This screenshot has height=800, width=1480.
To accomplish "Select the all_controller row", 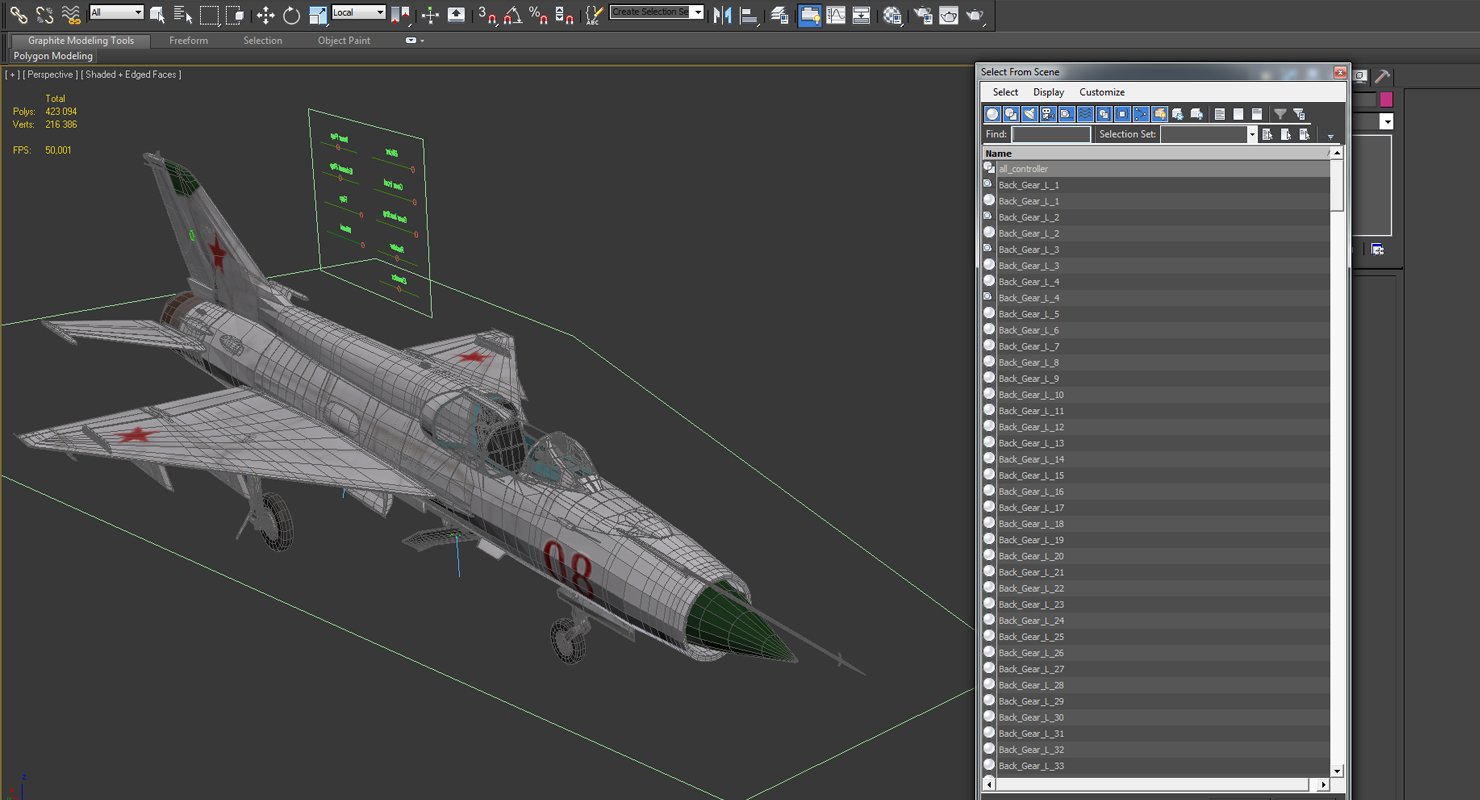I will (x=1156, y=169).
